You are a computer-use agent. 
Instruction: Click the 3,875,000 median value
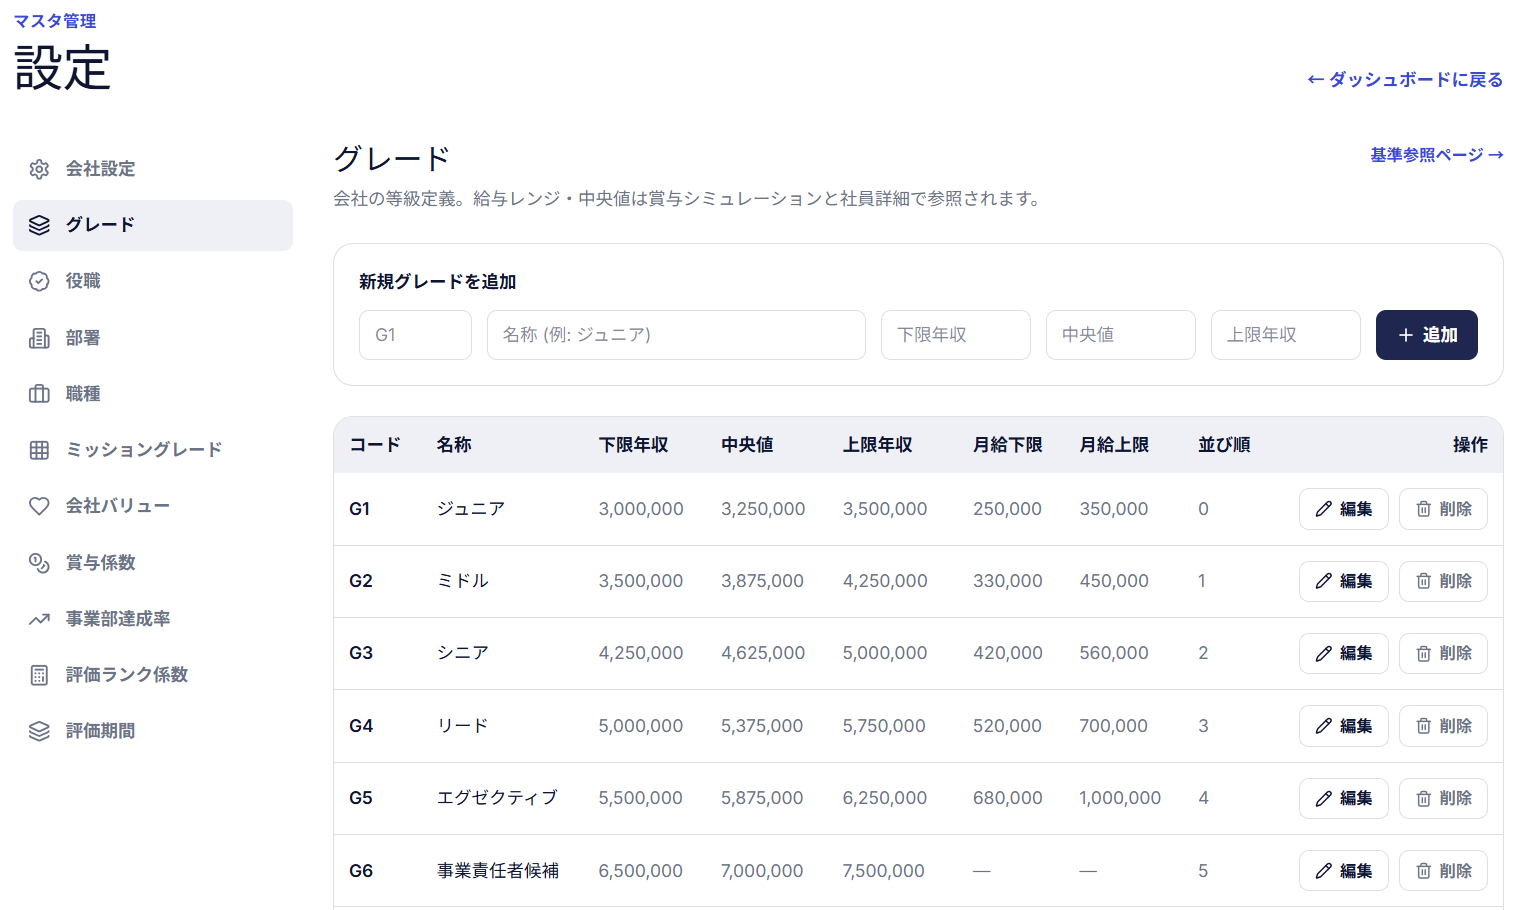click(762, 581)
